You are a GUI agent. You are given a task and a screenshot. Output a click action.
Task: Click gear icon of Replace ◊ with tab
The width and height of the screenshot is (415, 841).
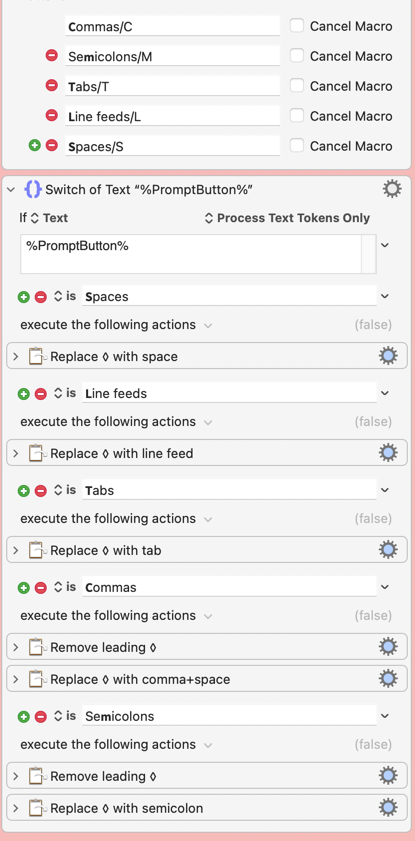click(x=388, y=550)
